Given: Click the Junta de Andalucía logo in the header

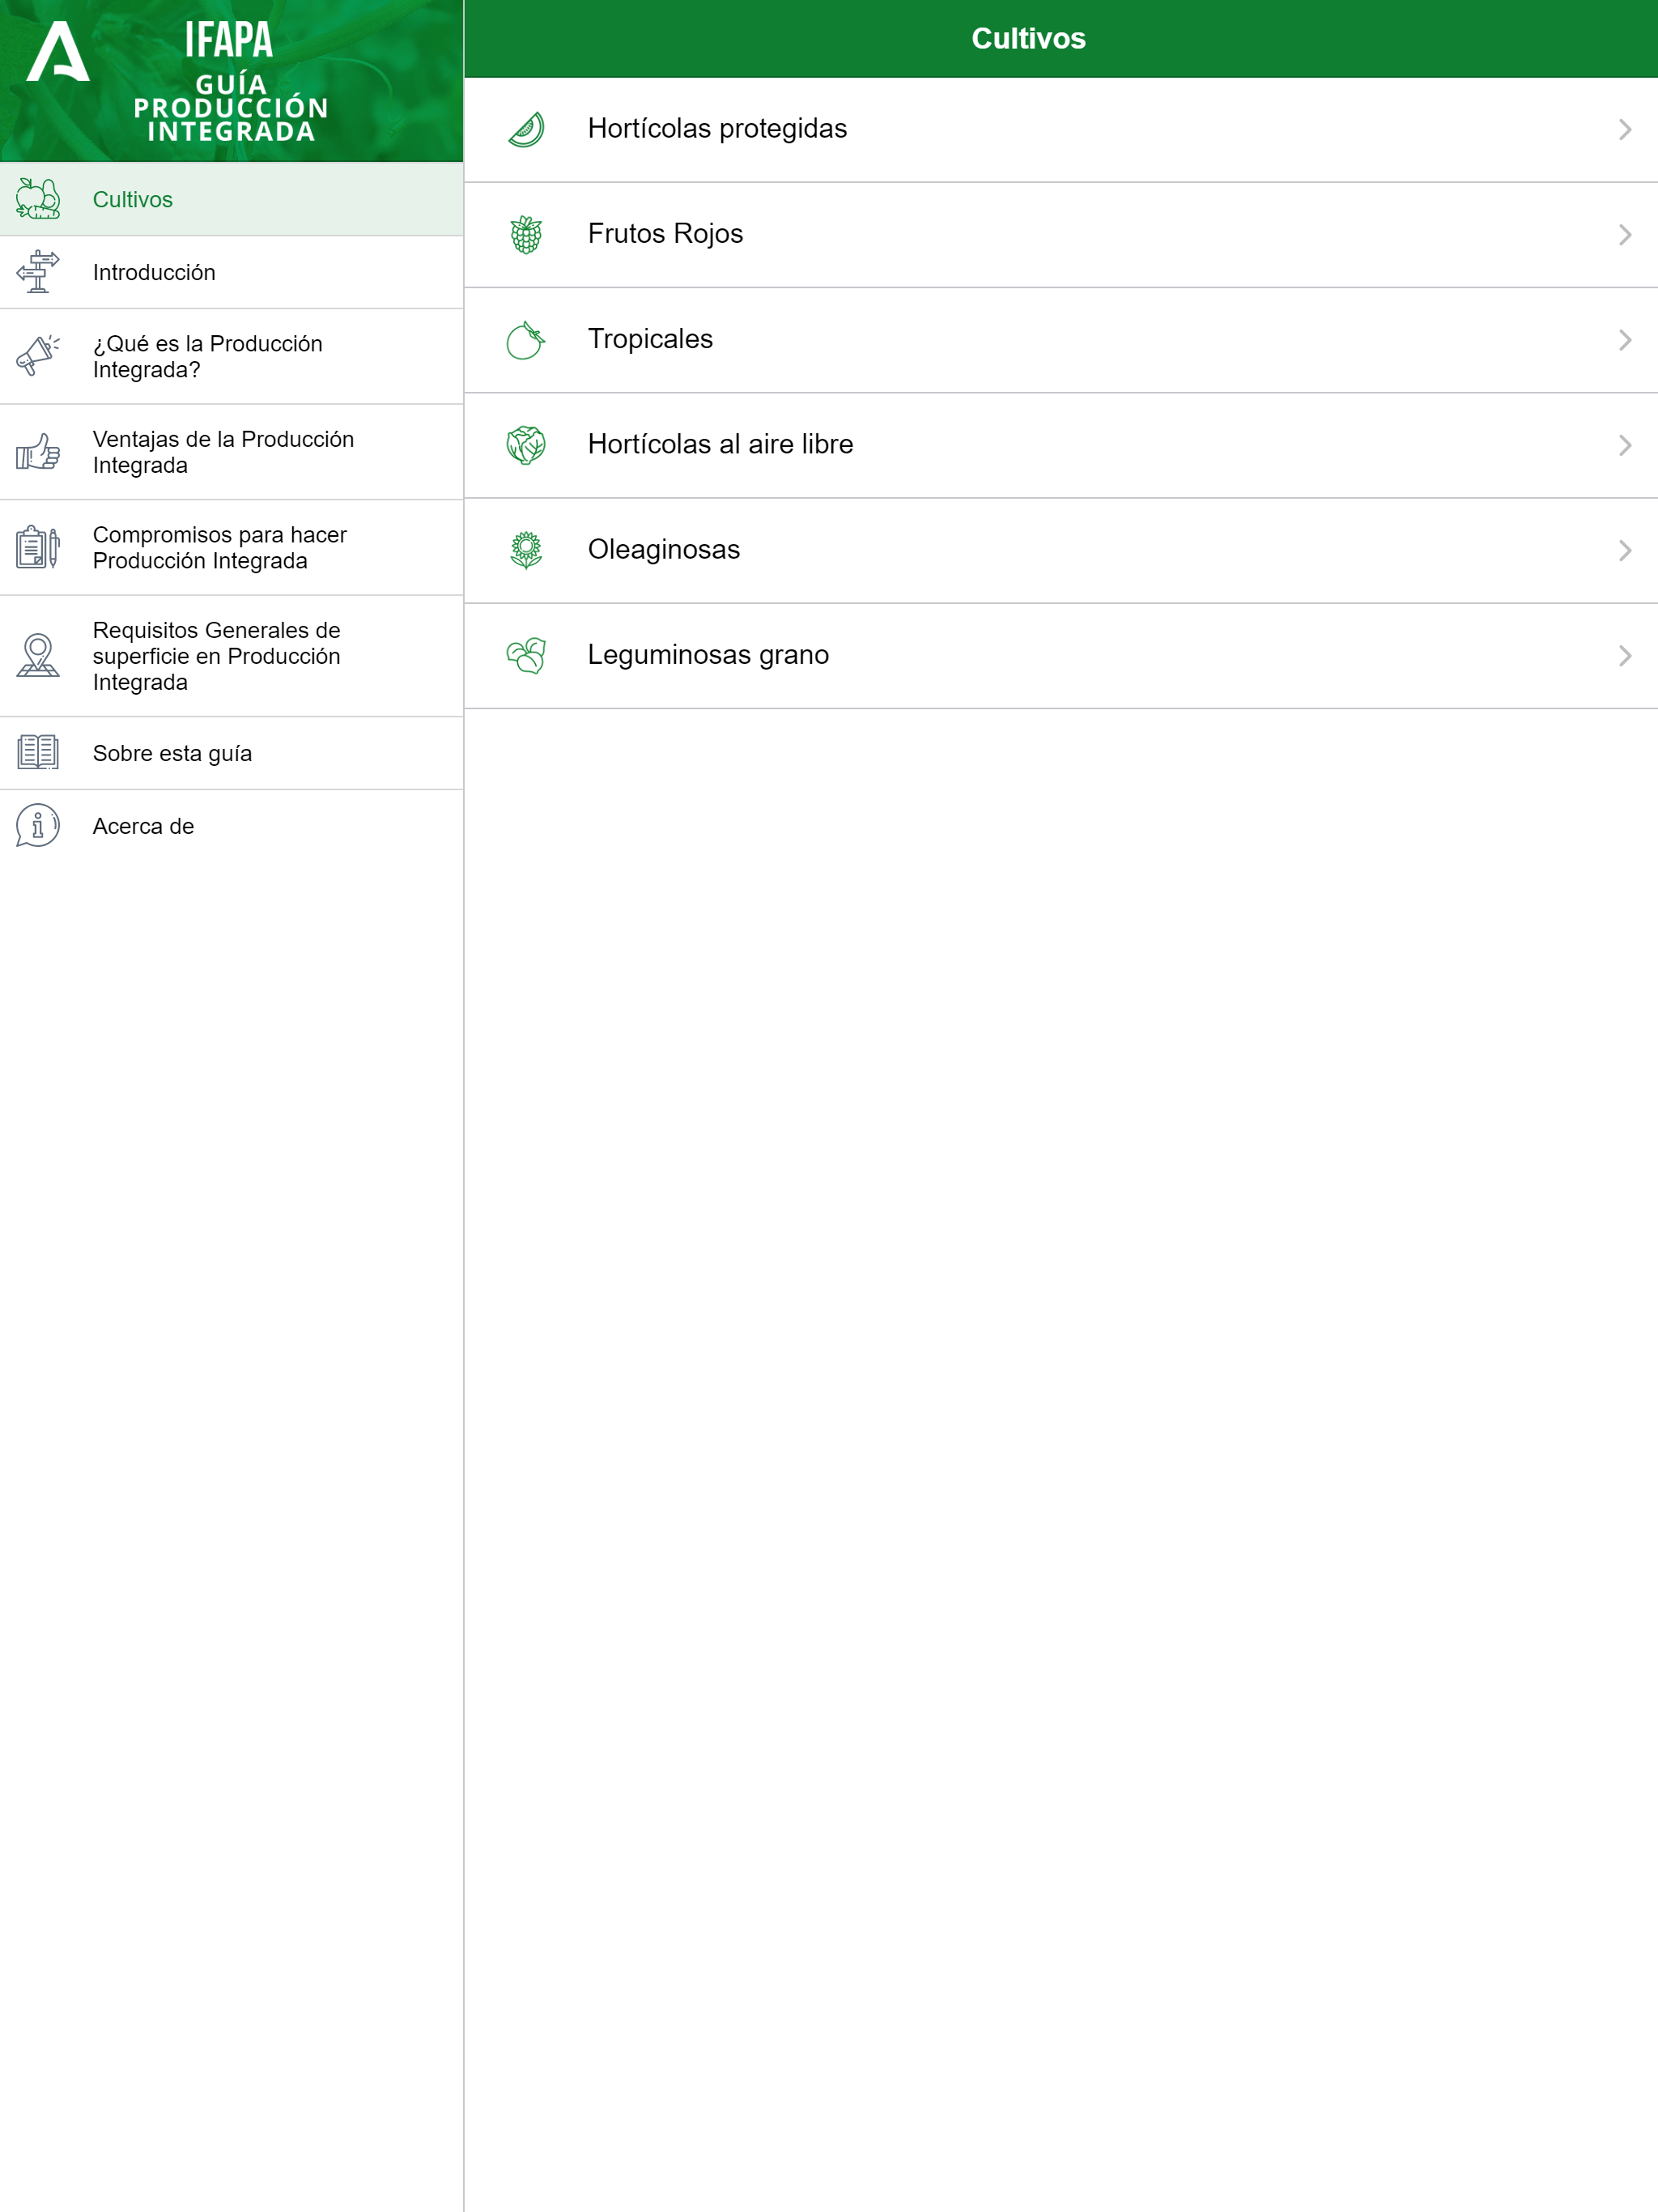Looking at the screenshot, I should pos(58,51).
